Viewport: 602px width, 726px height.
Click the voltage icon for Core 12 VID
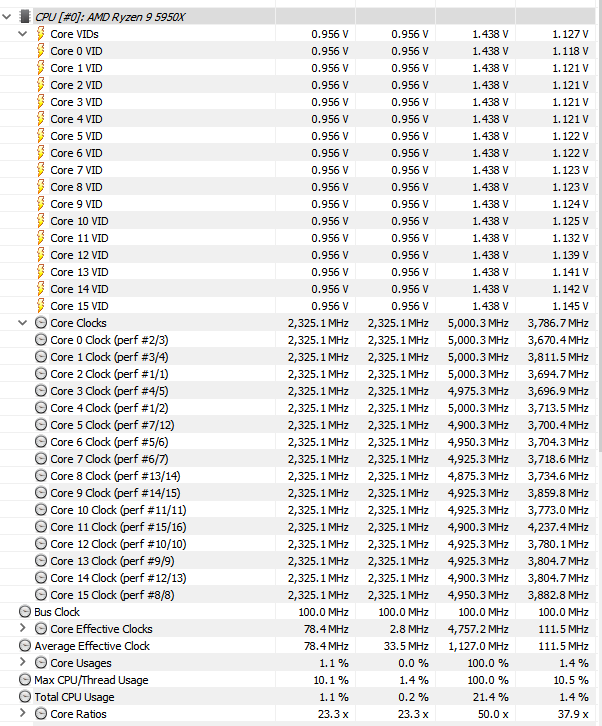[x=41, y=255]
